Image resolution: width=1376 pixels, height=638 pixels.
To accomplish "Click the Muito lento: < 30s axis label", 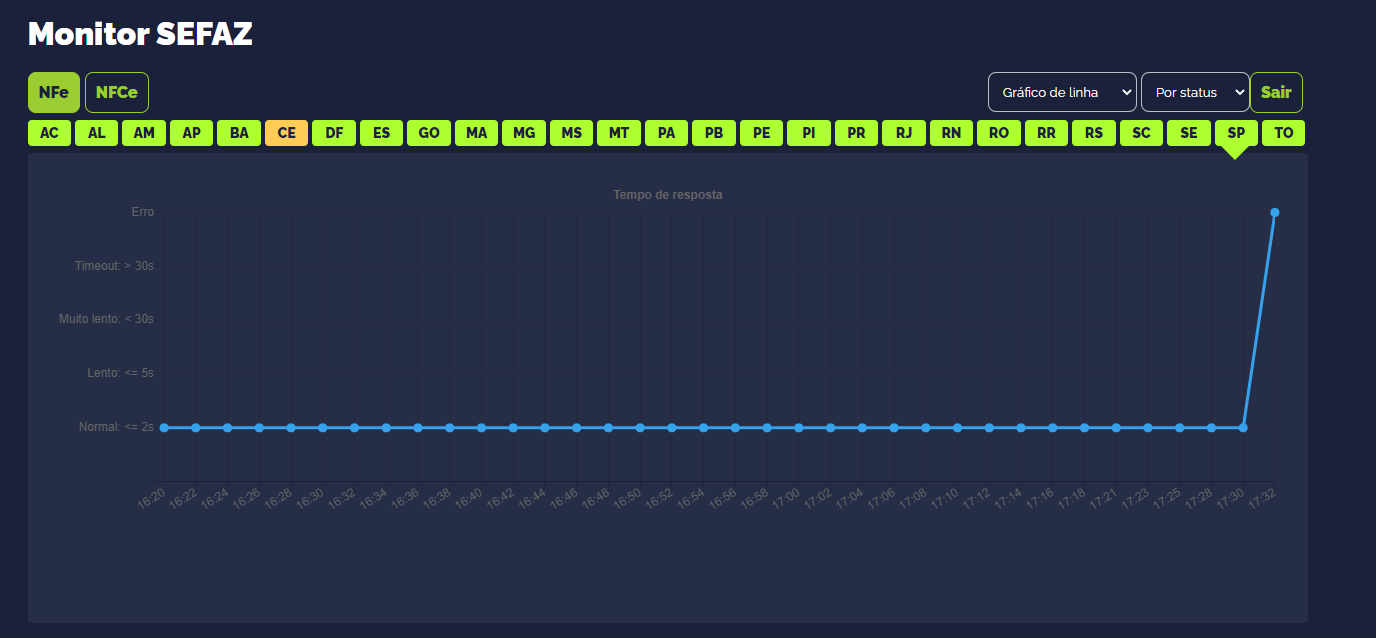I will pyautogui.click(x=107, y=319).
